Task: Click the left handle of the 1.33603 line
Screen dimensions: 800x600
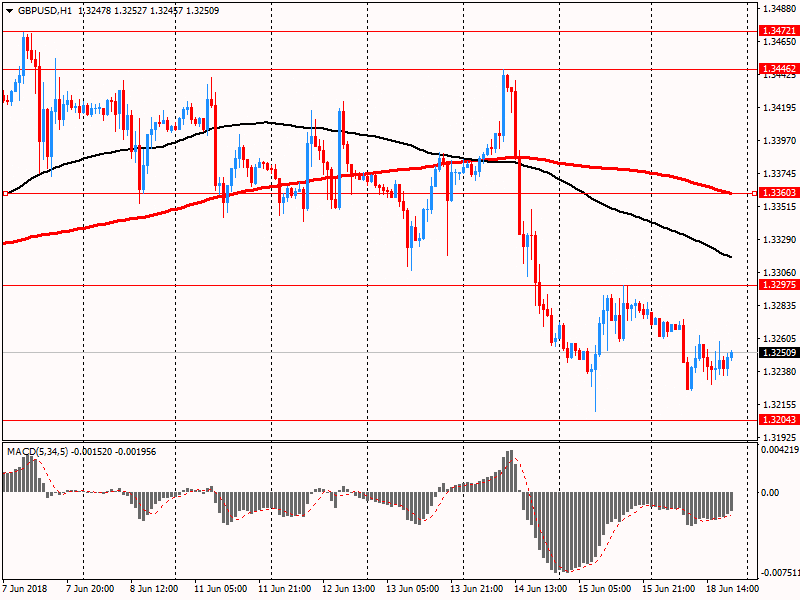Action: click(5, 193)
